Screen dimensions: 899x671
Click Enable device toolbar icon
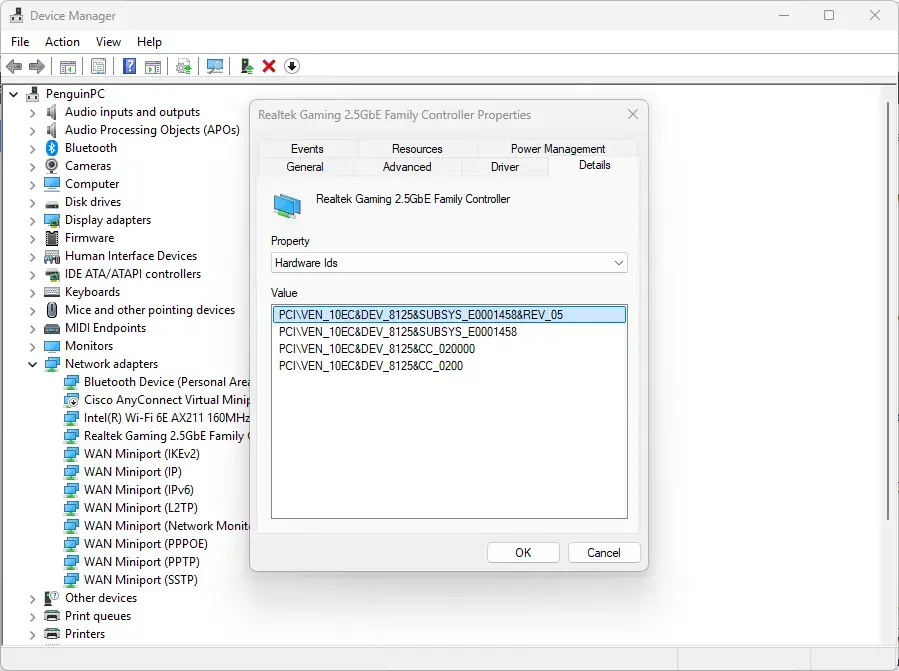pyautogui.click(x=247, y=67)
